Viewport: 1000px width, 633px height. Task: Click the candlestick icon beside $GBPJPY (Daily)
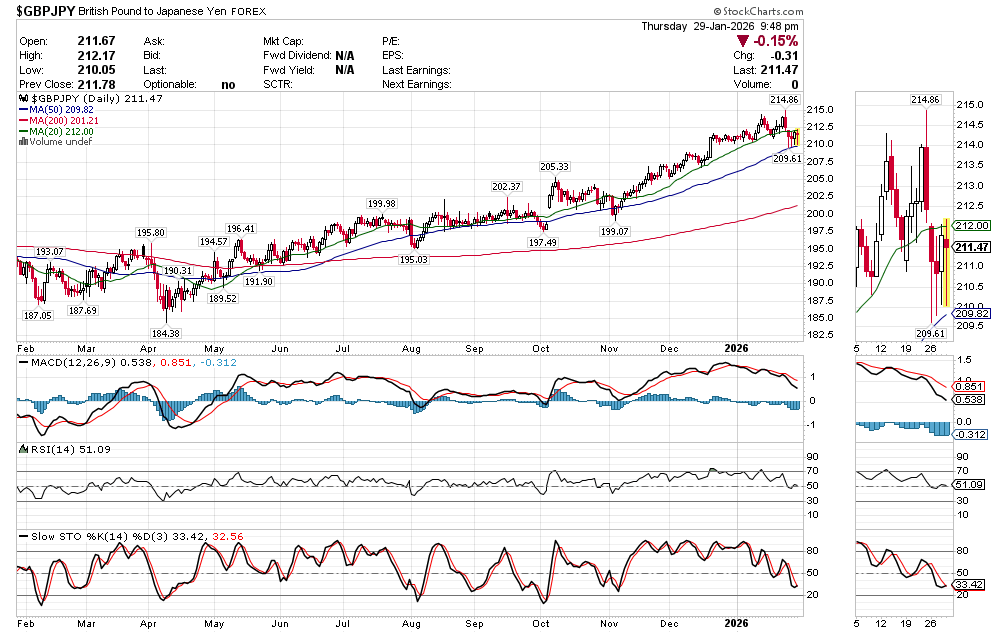click(x=23, y=100)
